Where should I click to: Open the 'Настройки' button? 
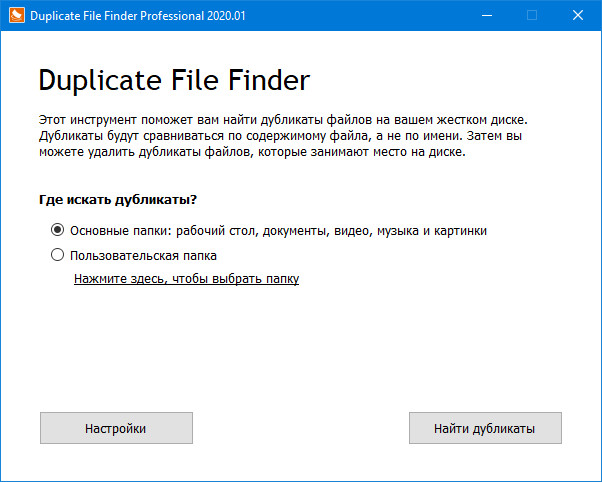(116, 428)
